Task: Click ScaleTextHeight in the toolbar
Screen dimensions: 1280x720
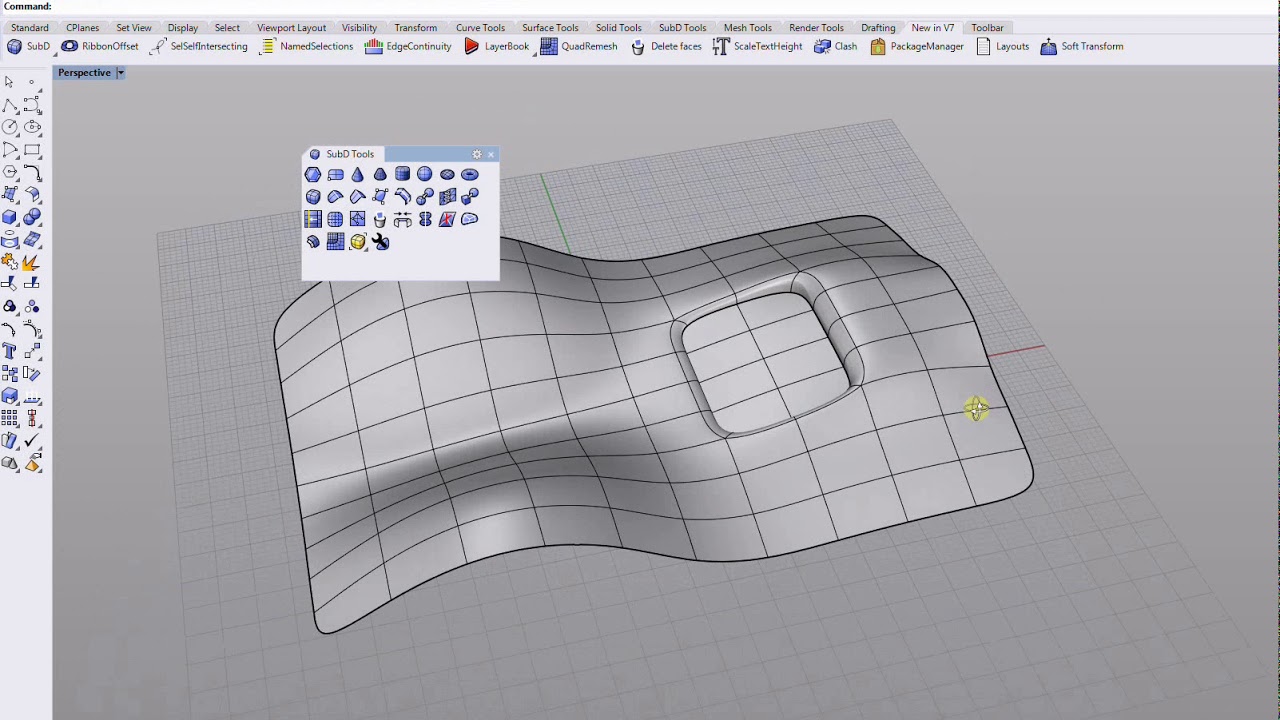Action: pyautogui.click(x=757, y=47)
